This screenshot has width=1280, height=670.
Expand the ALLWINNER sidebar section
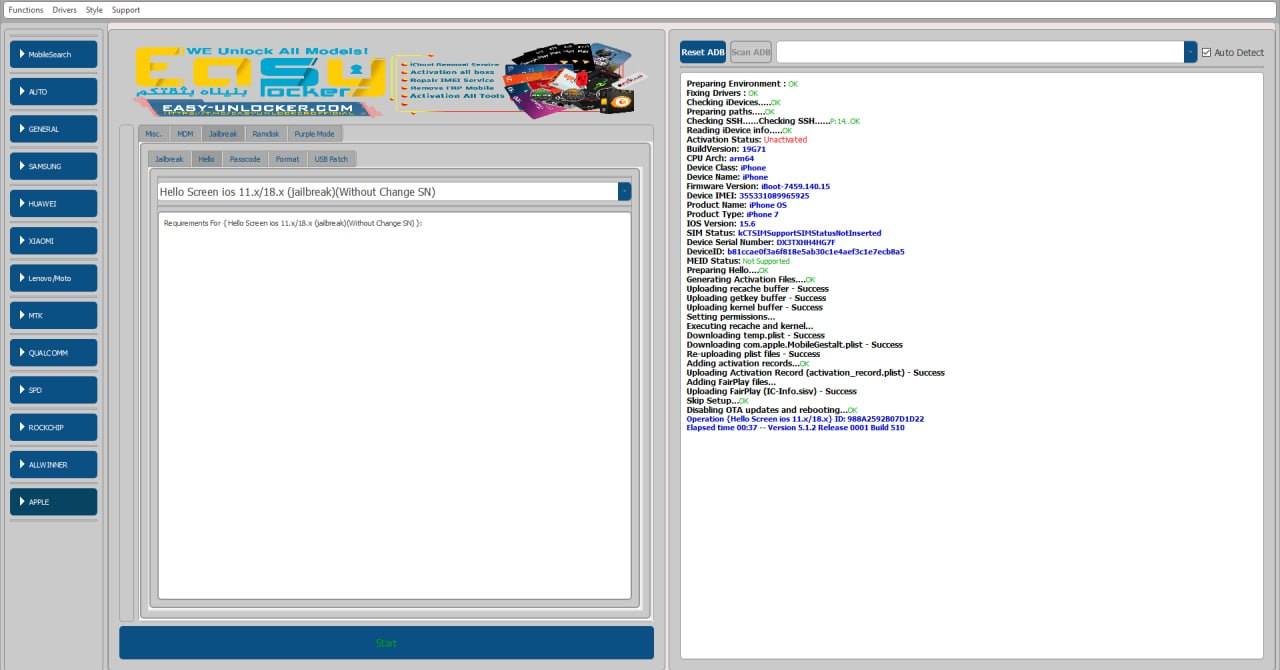(54, 465)
